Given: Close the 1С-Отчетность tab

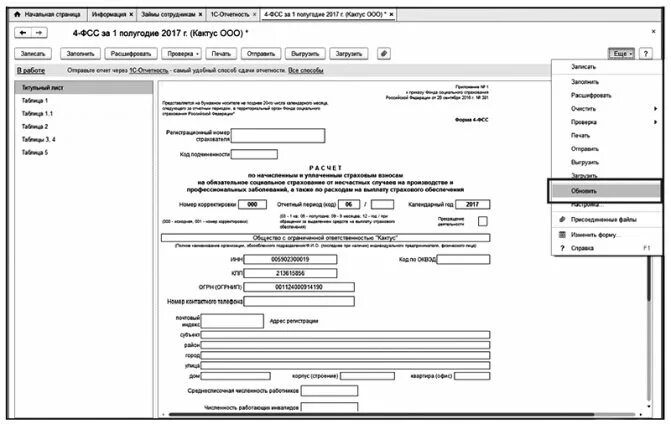Looking at the screenshot, I should click(x=255, y=15).
